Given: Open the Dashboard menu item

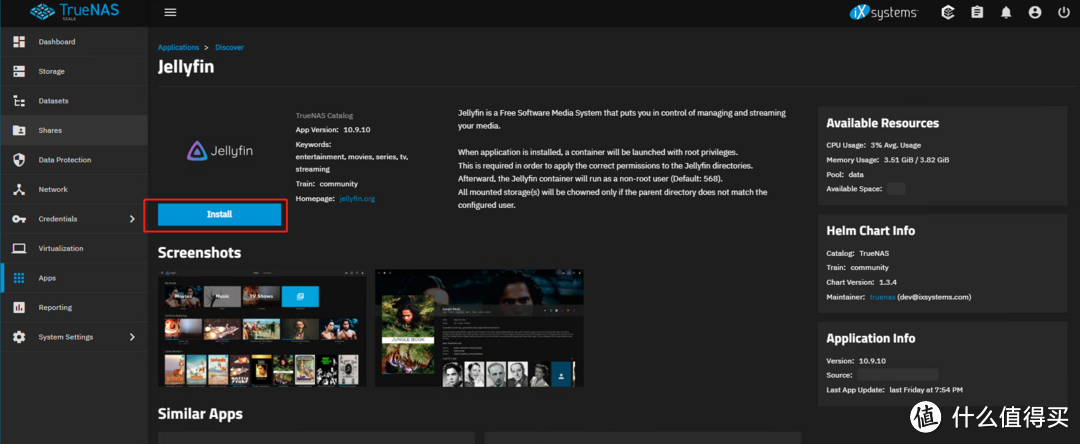Looking at the screenshot, I should click(74, 42).
